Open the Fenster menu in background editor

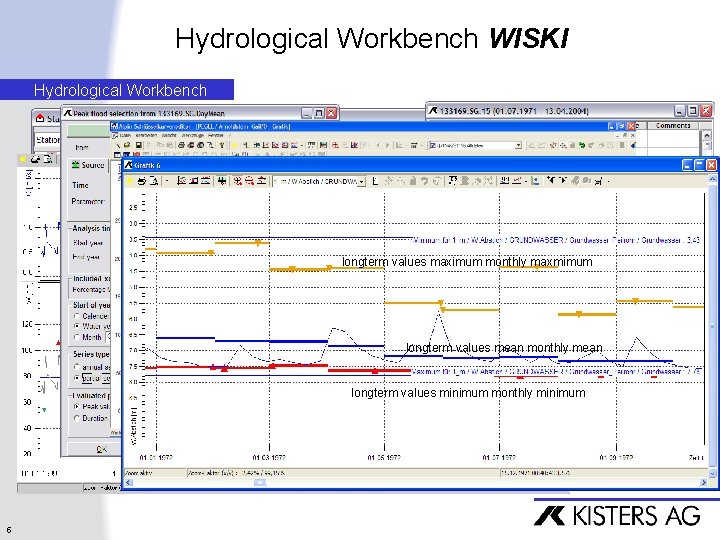pyautogui.click(x=216, y=135)
